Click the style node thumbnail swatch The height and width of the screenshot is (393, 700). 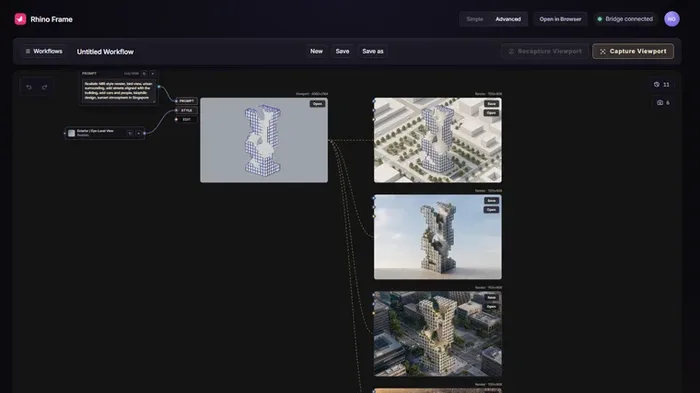click(x=71, y=133)
